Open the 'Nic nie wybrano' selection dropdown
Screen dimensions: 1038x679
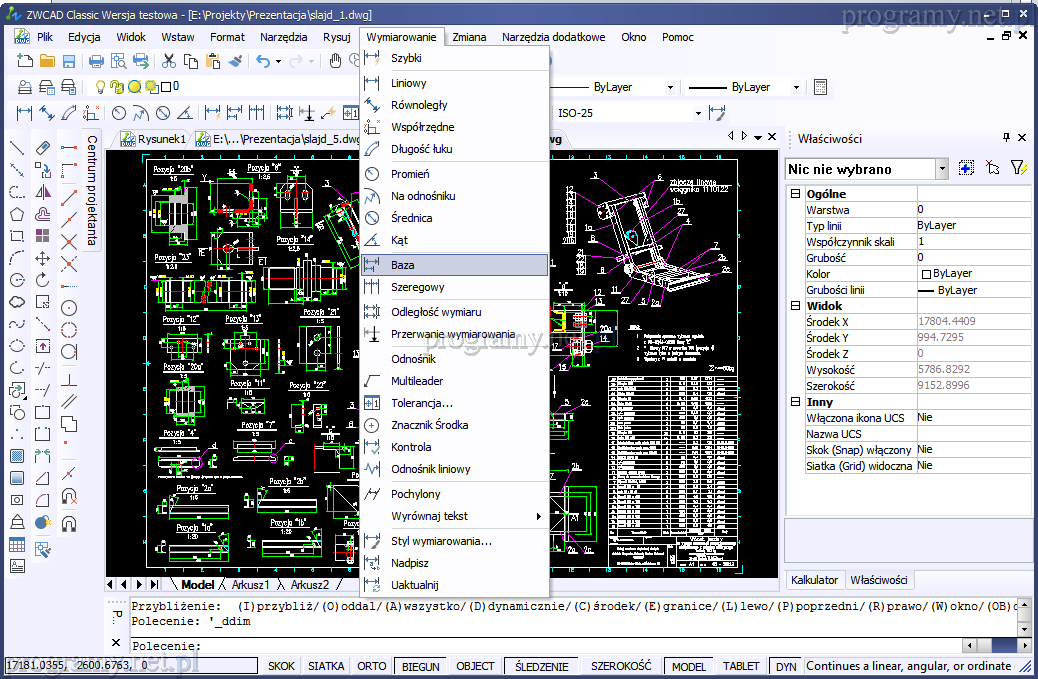942,170
